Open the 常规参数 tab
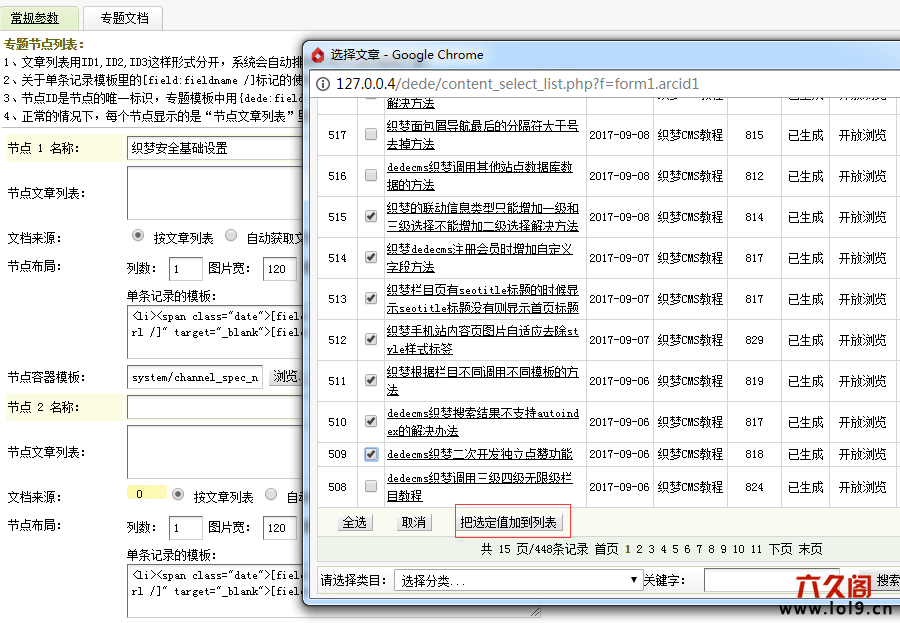Viewport: 900px width, 623px height. pyautogui.click(x=35, y=18)
